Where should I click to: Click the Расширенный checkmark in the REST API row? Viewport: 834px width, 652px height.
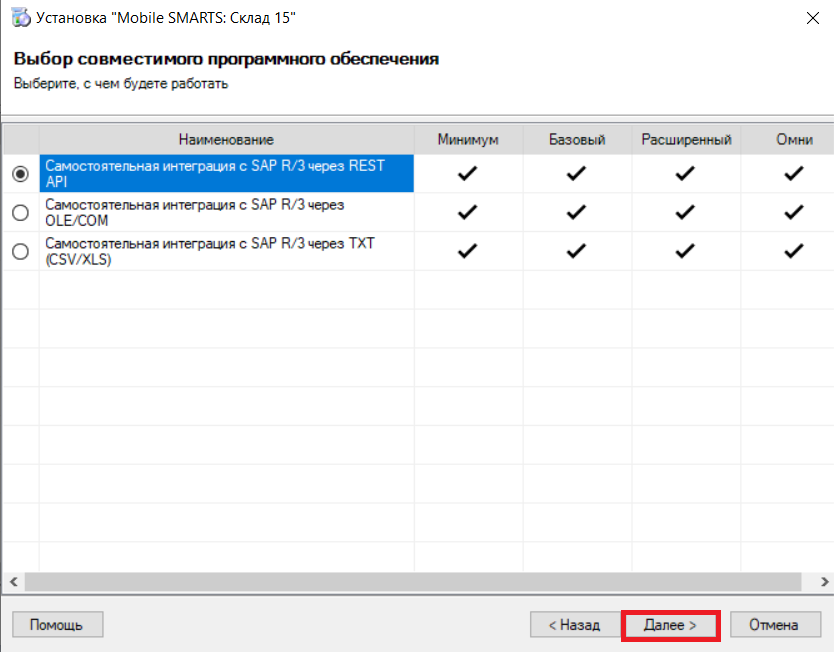coord(685,173)
